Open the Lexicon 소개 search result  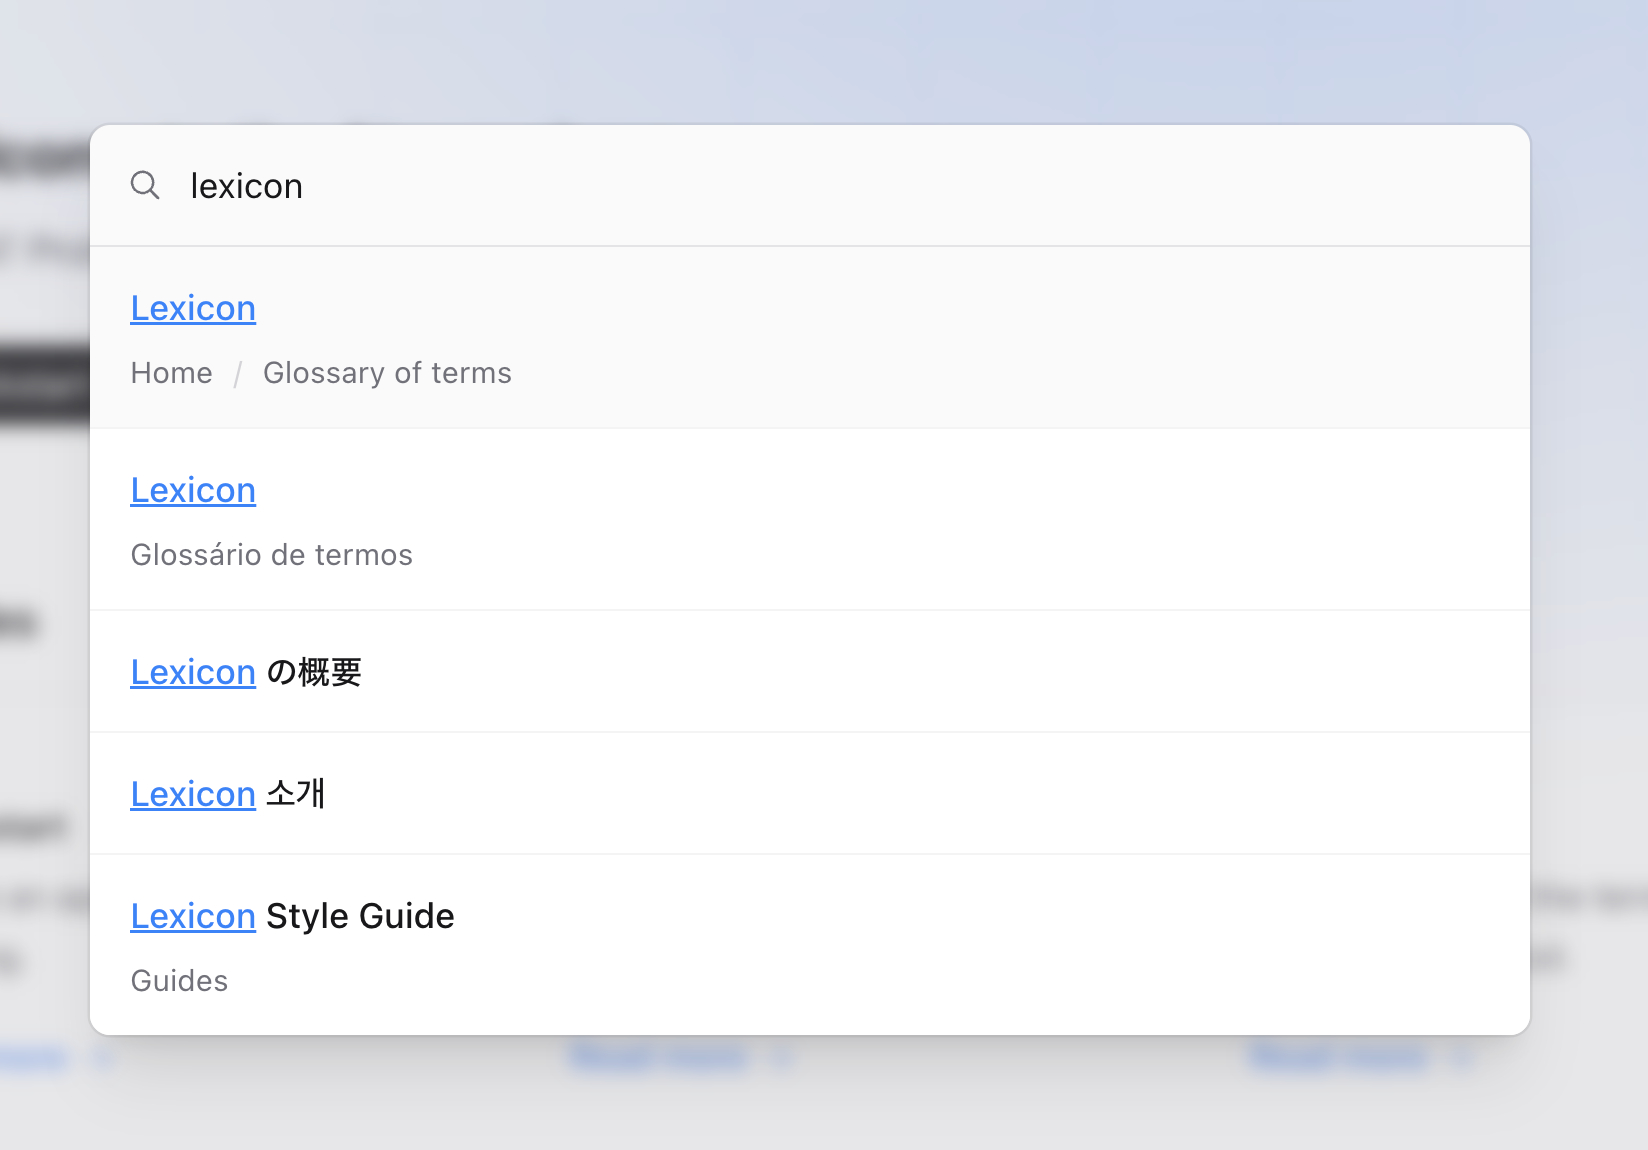click(x=193, y=795)
